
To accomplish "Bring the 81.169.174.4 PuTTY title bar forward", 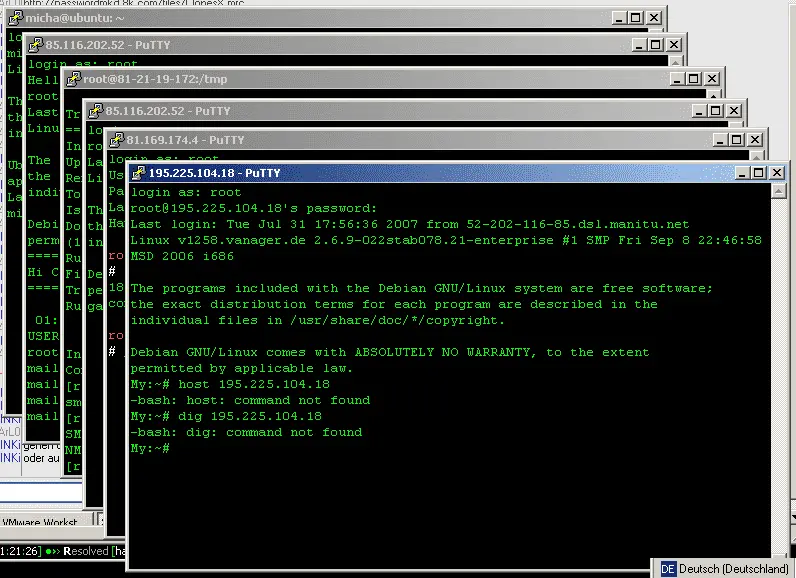I will point(400,141).
